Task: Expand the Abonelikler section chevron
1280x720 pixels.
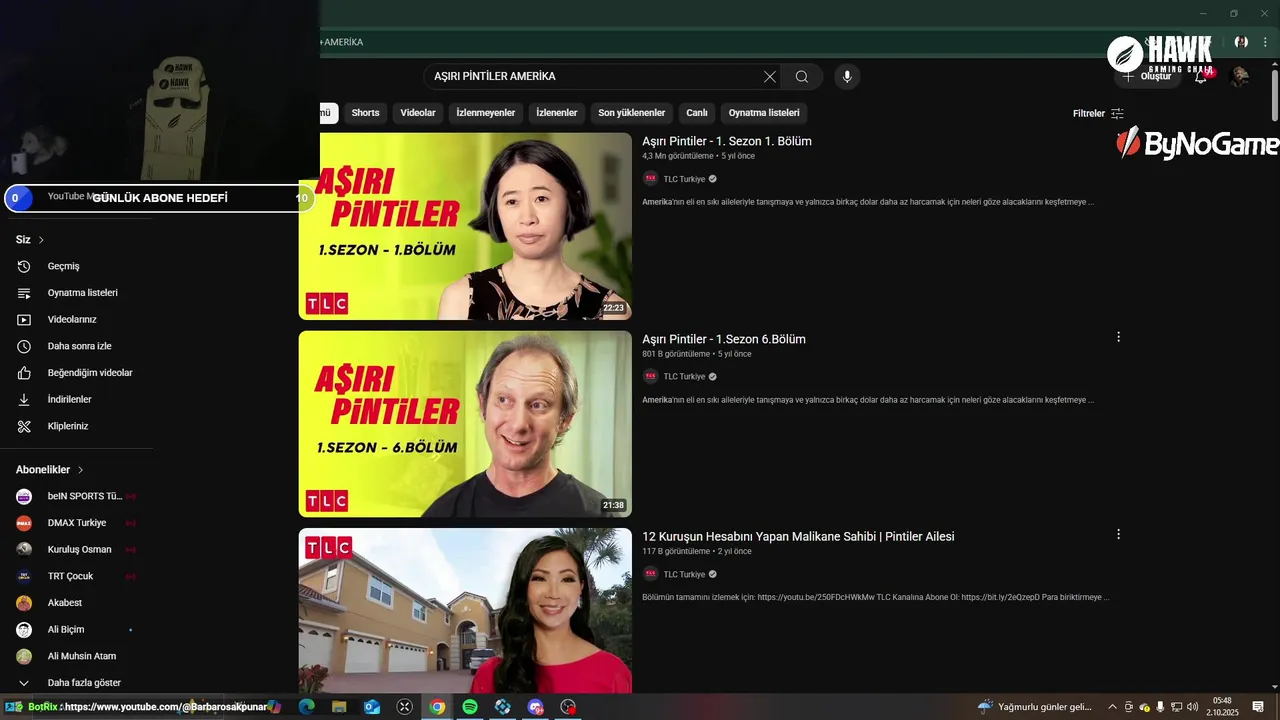Action: tap(80, 470)
